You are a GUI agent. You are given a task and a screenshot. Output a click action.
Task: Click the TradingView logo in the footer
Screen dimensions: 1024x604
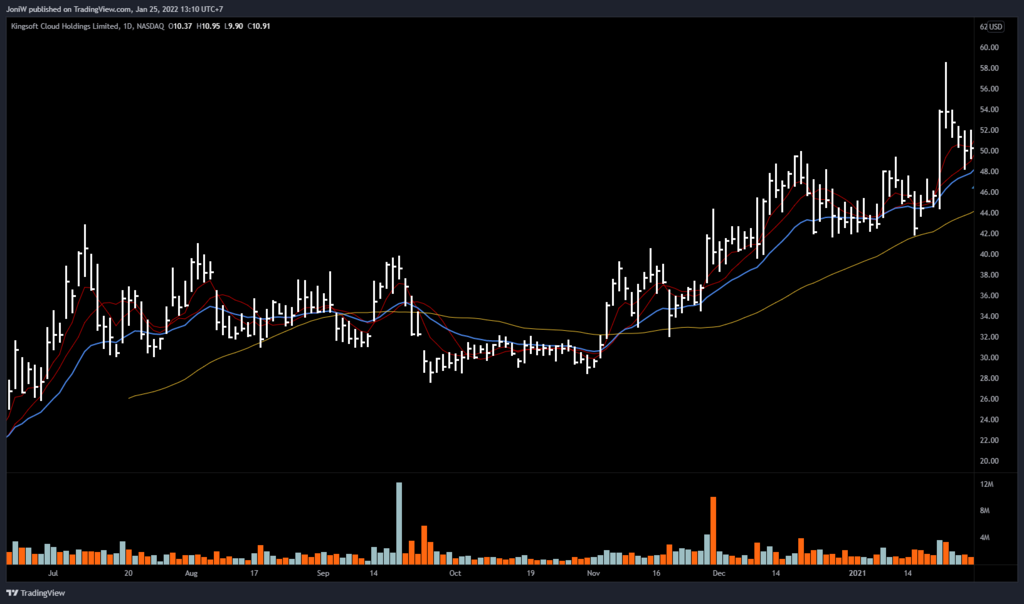click(x=36, y=592)
